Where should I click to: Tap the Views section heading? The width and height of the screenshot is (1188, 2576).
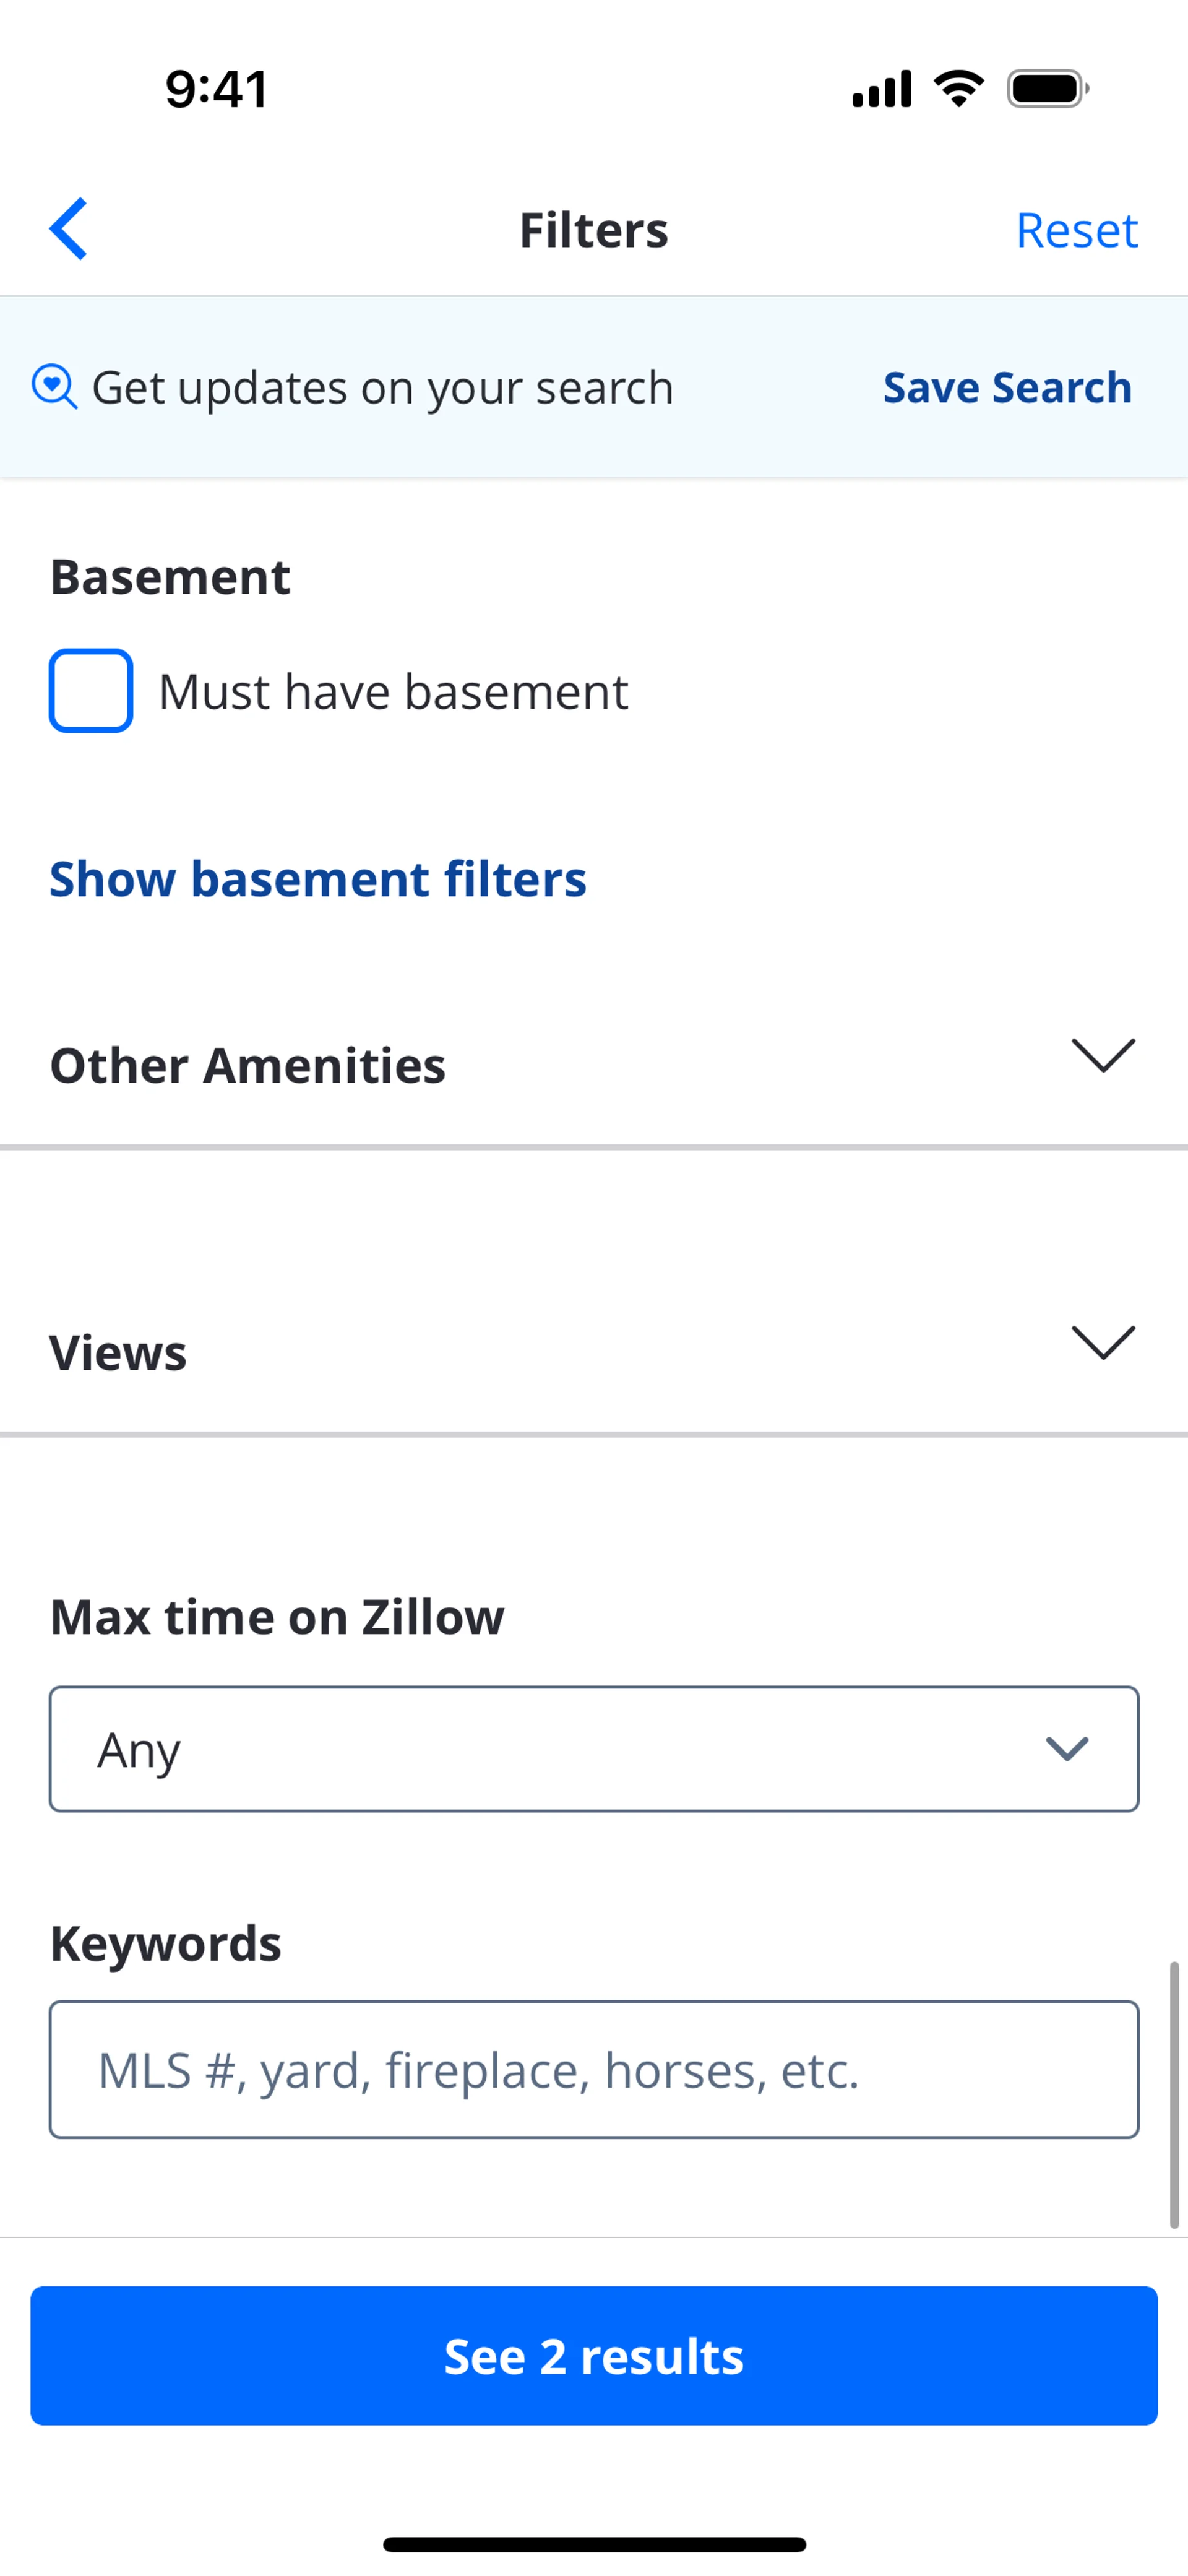(x=118, y=1353)
